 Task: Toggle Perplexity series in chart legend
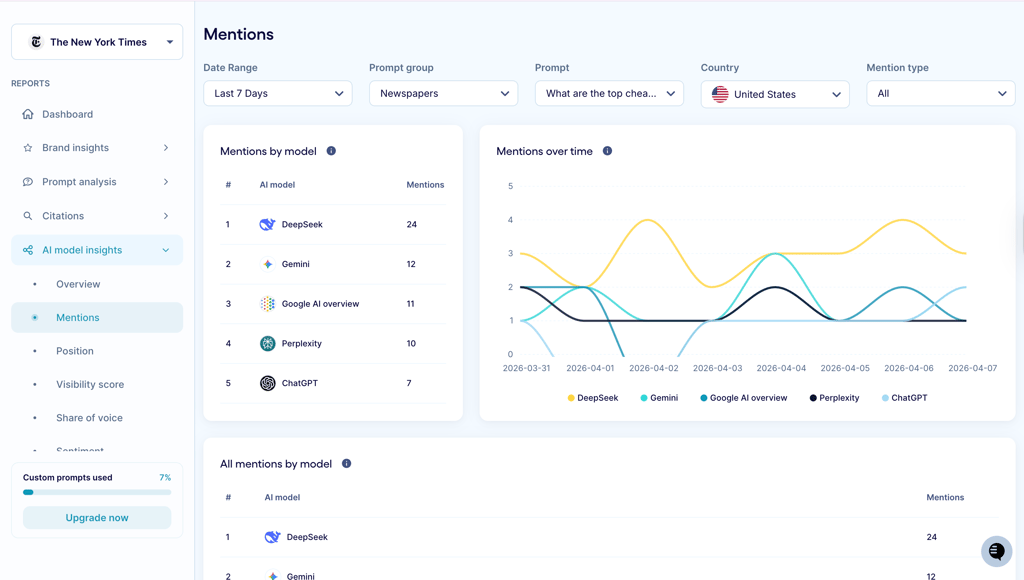coord(835,398)
